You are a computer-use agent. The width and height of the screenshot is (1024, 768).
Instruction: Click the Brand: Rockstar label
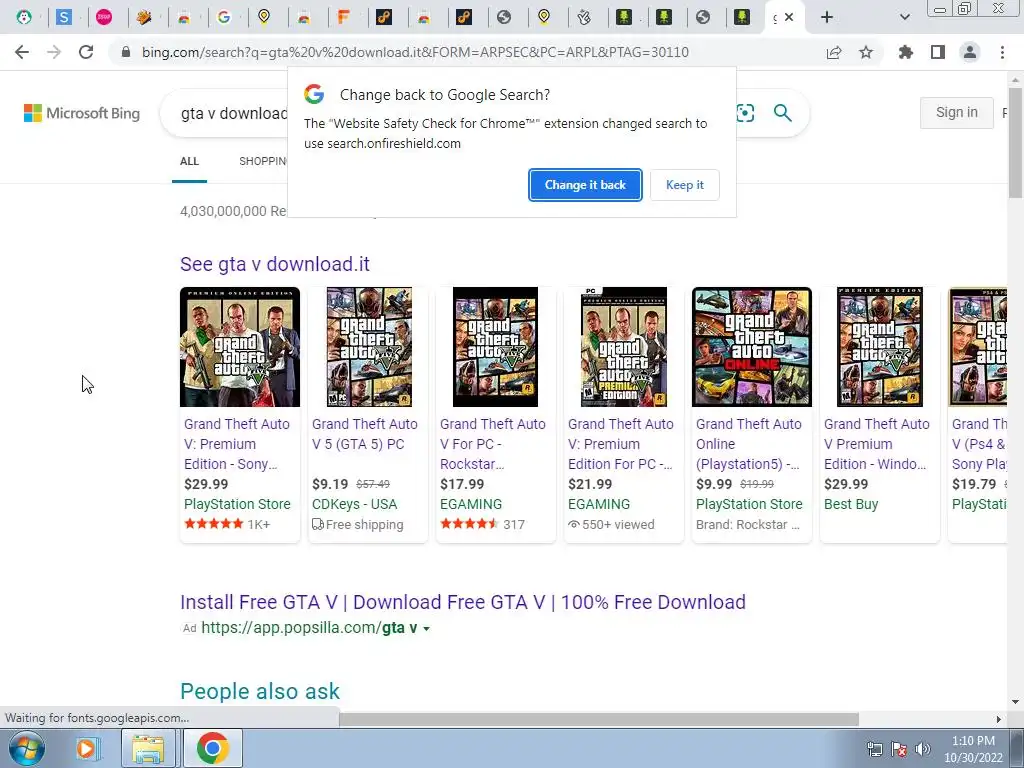coord(748,524)
